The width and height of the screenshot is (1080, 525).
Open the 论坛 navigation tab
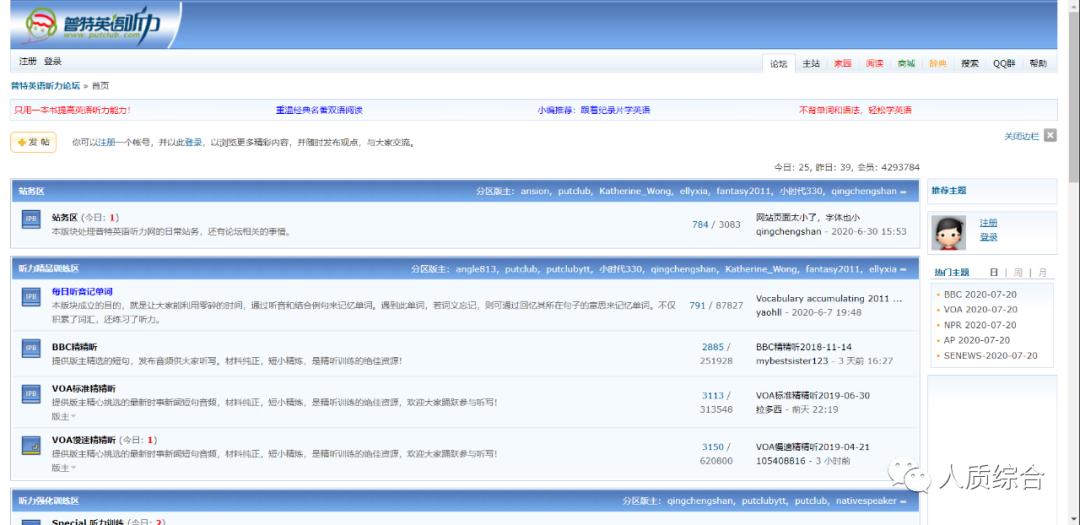pyautogui.click(x=779, y=63)
